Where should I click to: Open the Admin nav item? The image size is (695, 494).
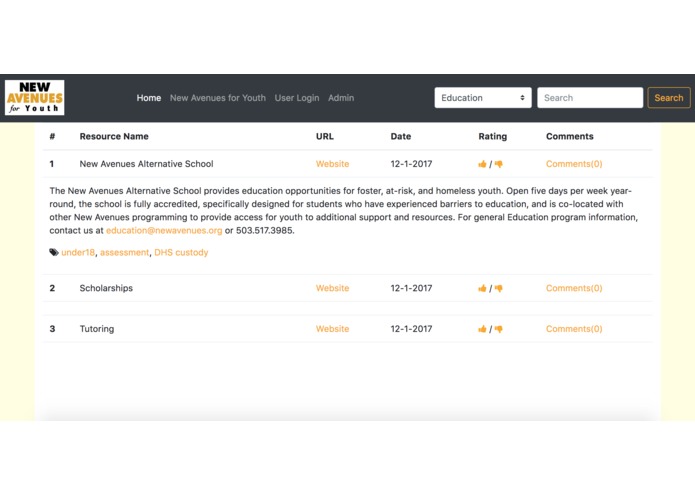pos(341,98)
